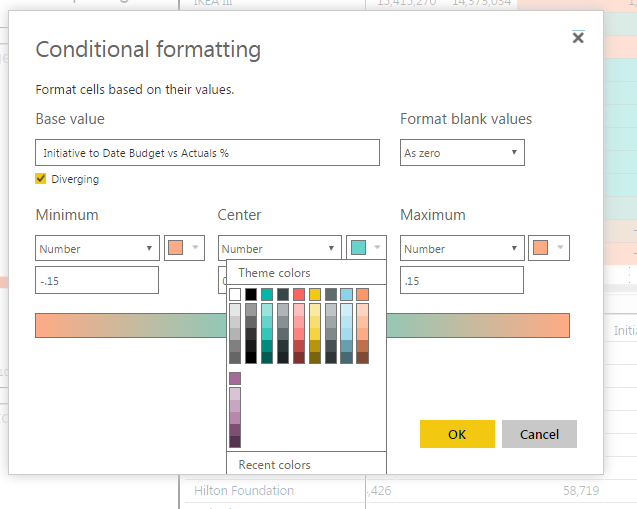Select the darkest red shade
This screenshot has width=637, height=509.
[x=299, y=357]
